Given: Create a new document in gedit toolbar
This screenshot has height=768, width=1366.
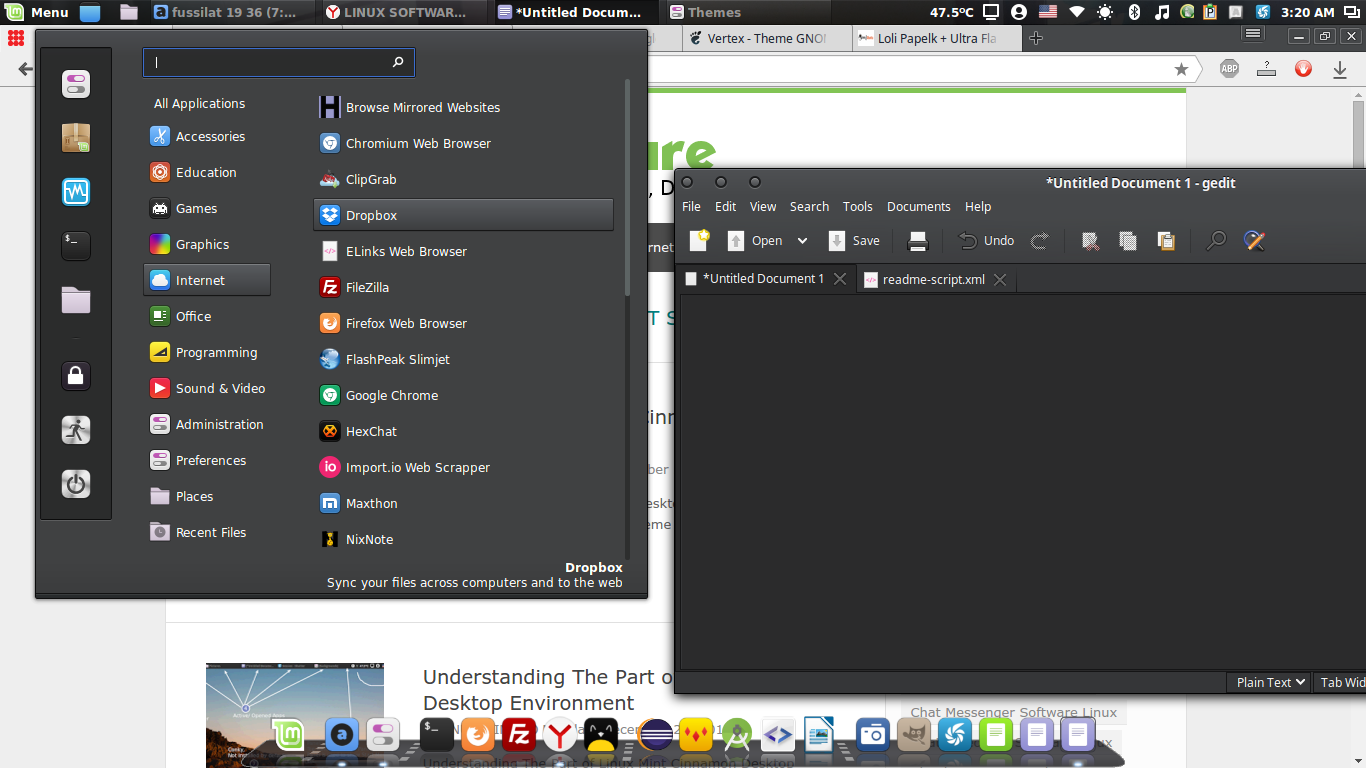Looking at the screenshot, I should (699, 240).
